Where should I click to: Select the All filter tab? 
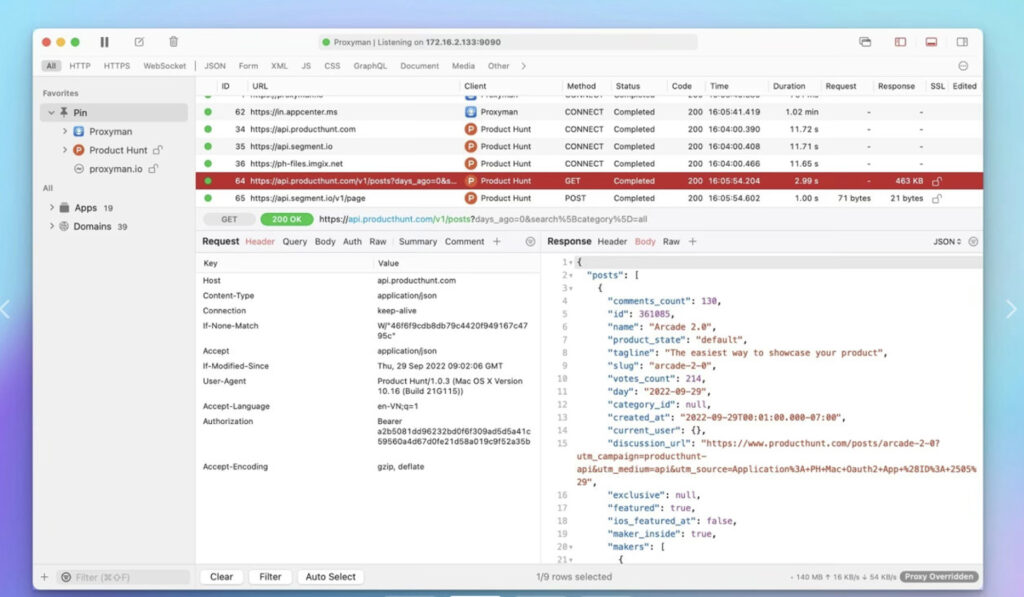point(51,66)
